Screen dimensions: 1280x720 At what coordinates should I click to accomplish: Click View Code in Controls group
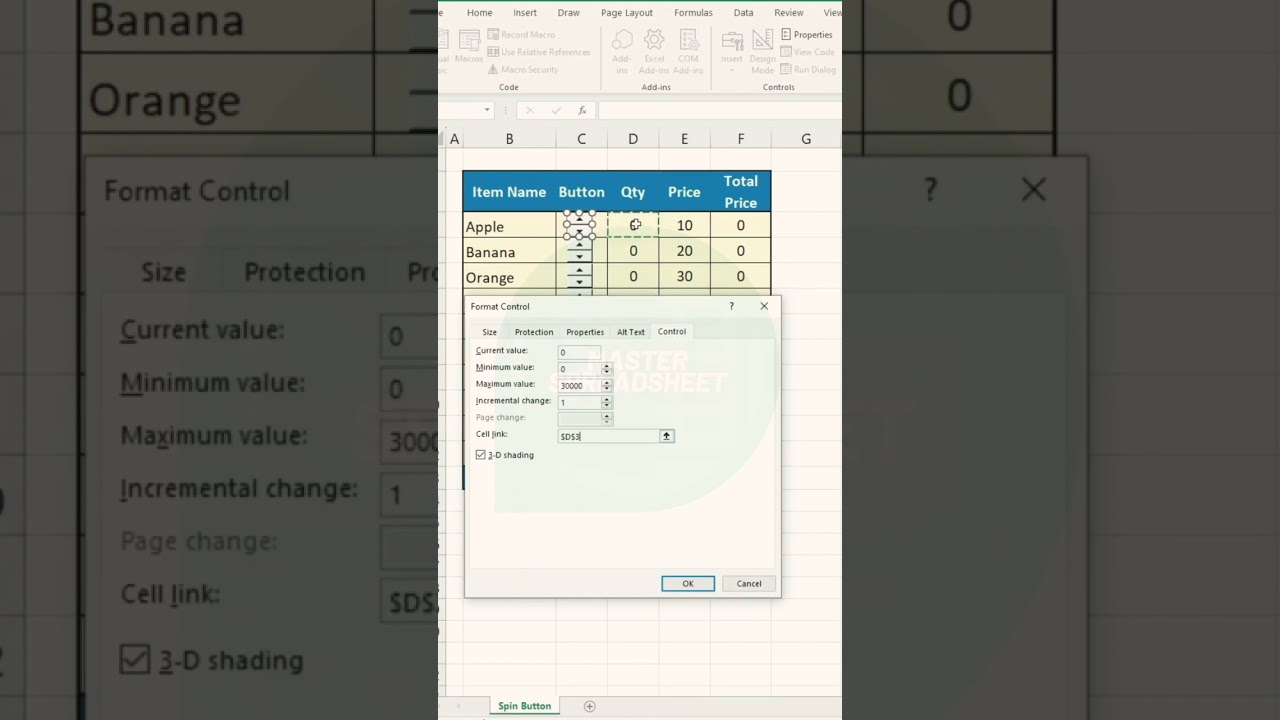coord(807,52)
